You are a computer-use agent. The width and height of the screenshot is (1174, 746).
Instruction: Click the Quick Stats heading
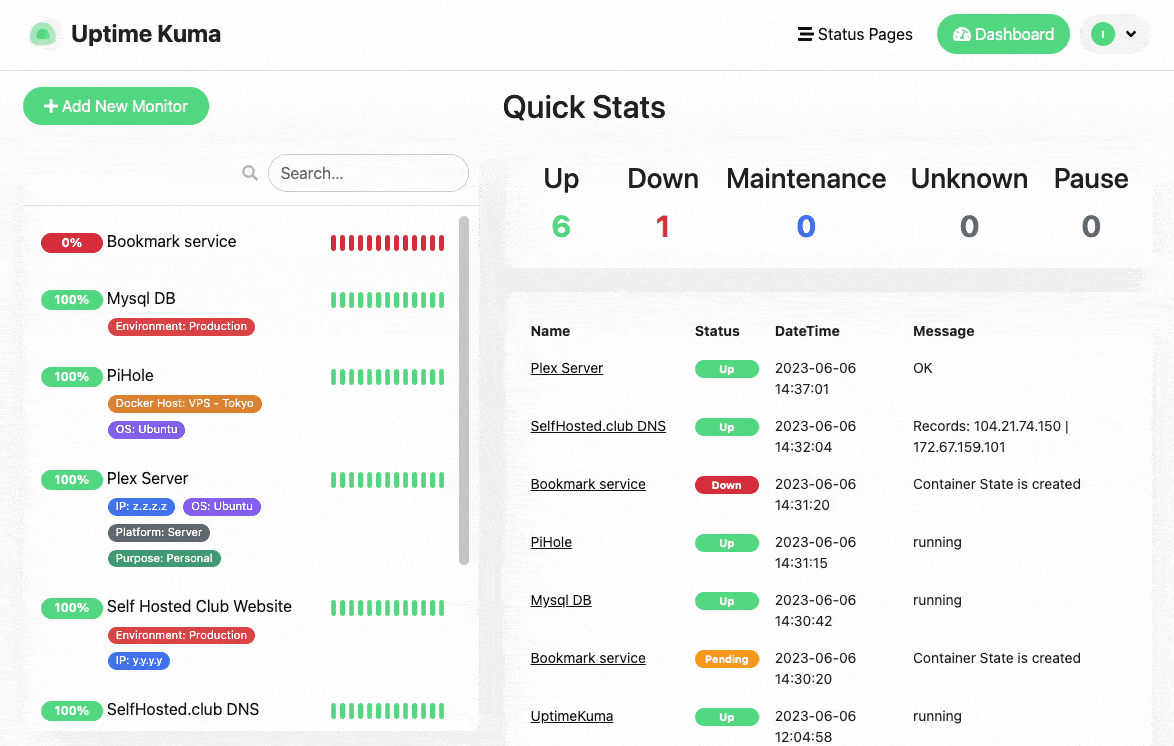(584, 107)
